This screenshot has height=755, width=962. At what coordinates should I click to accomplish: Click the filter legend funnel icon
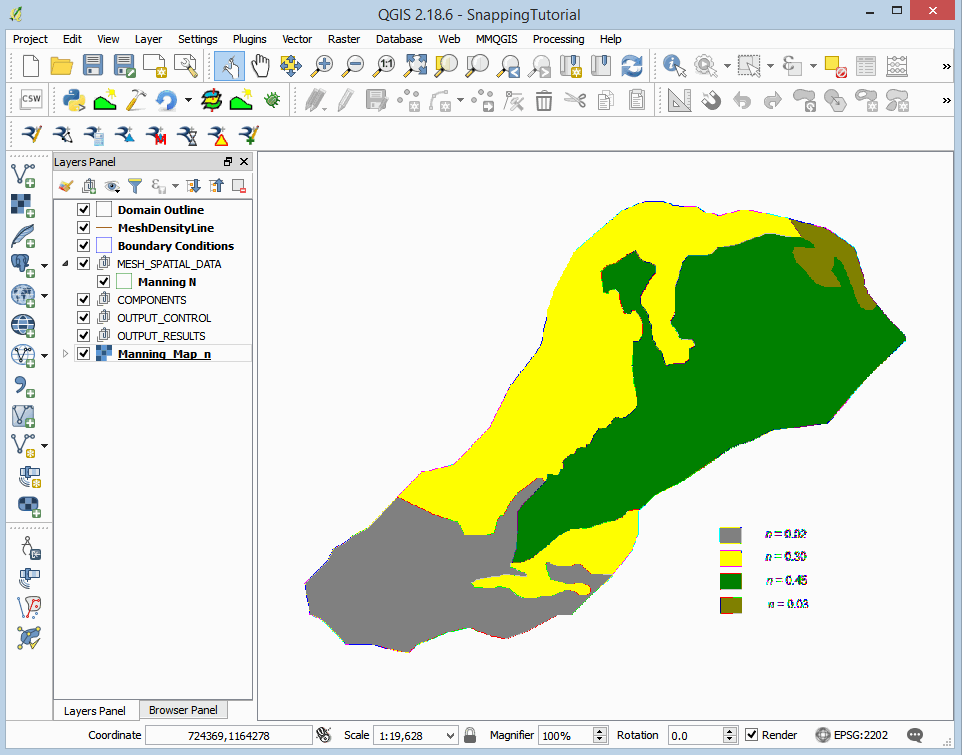[x=135, y=186]
